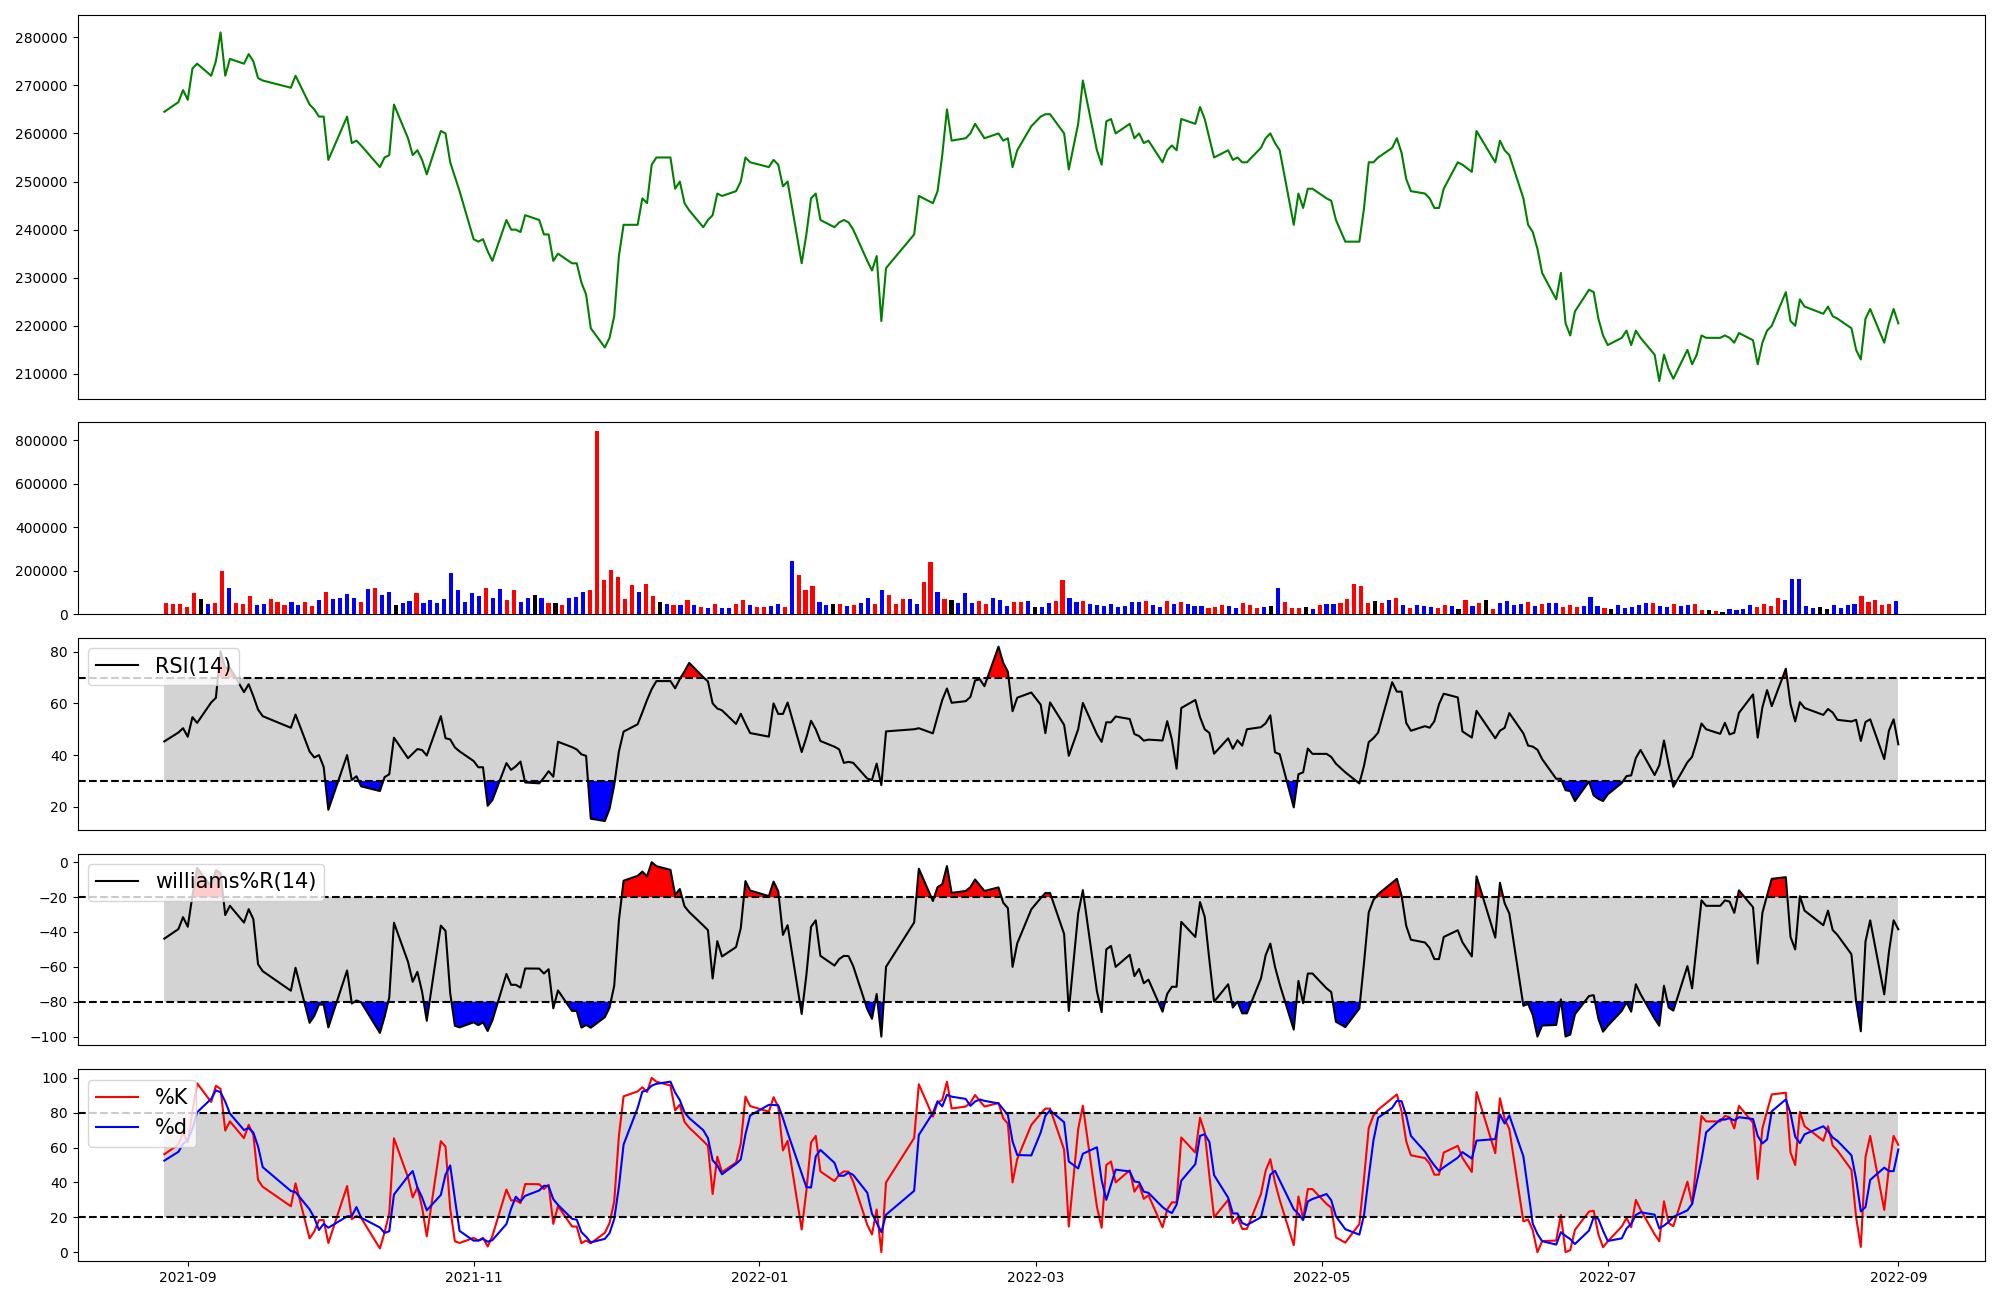Click the tallest red volume bar
The height and width of the screenshot is (1300, 2000).
[x=597, y=520]
